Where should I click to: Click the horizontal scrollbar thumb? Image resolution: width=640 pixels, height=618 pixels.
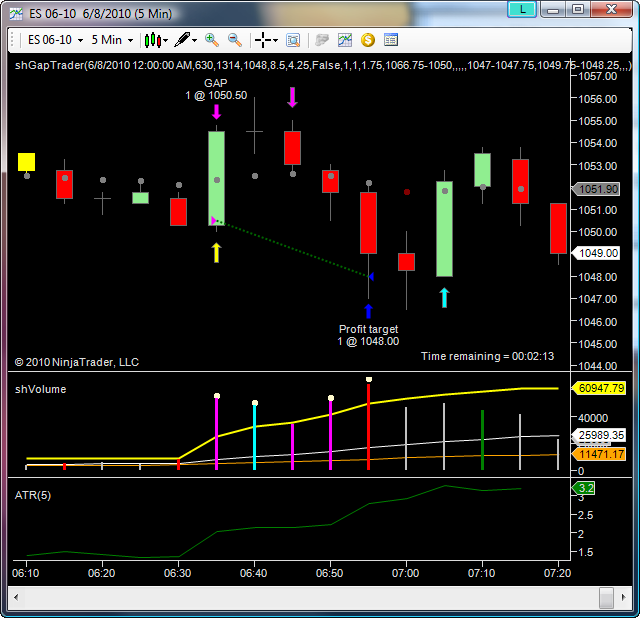click(606, 598)
